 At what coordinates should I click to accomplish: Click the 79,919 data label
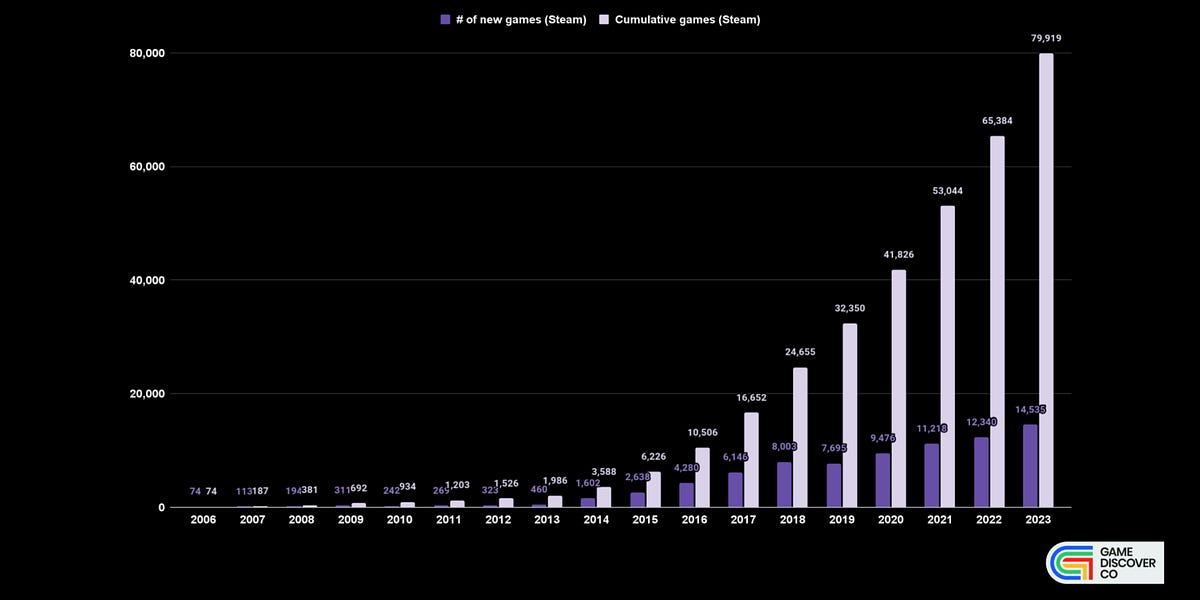(x=1046, y=38)
